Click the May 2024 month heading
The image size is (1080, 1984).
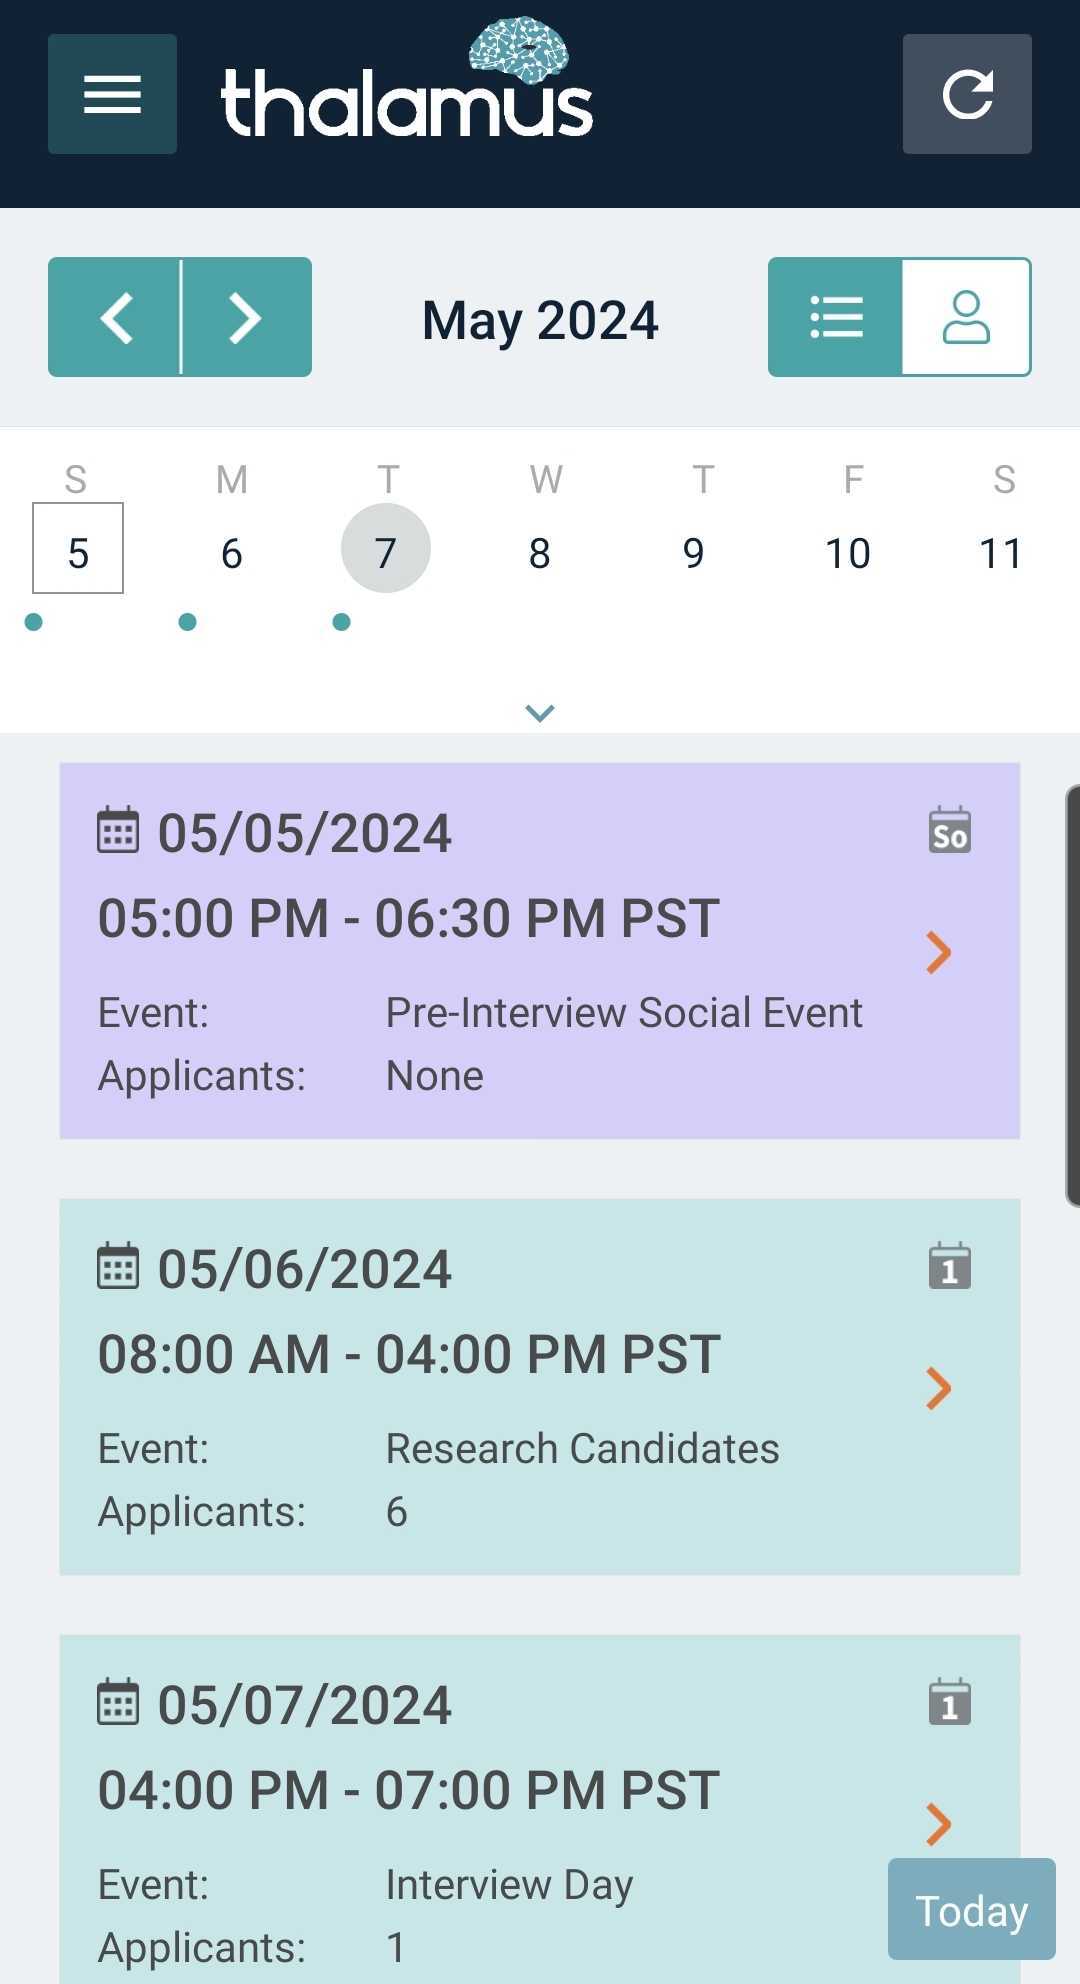[x=540, y=320]
